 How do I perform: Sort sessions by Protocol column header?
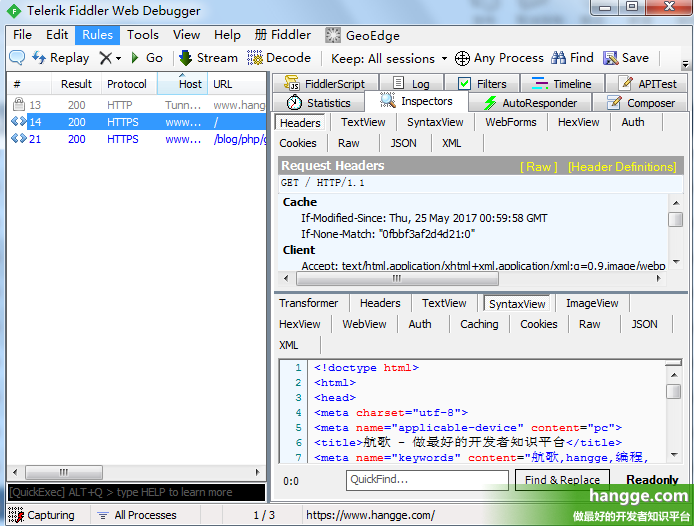pyautogui.click(x=129, y=84)
